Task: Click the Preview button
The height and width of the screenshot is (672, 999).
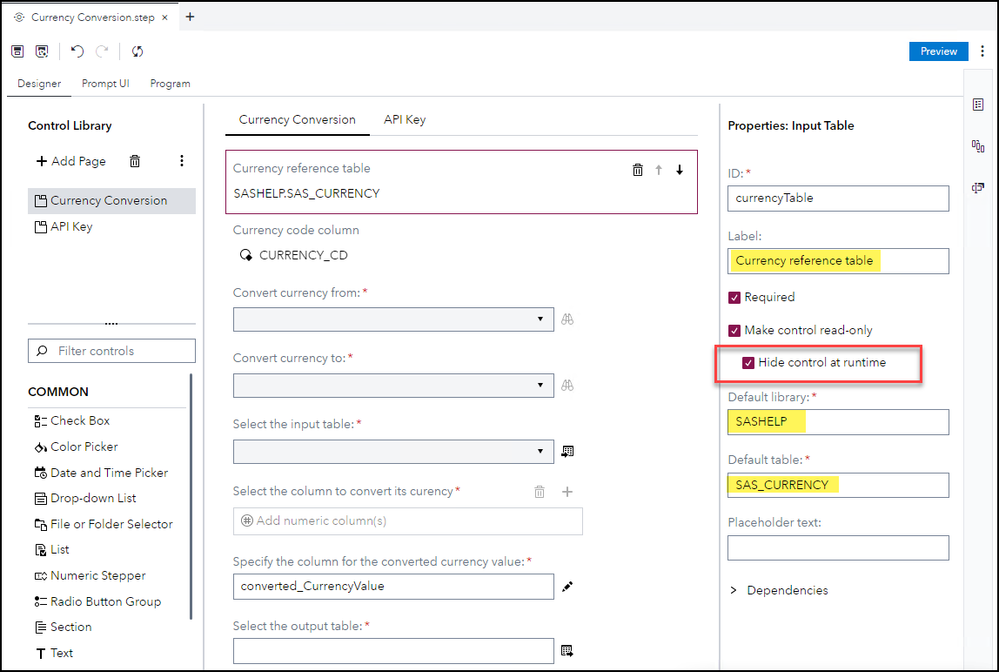Action: pyautogui.click(x=938, y=51)
